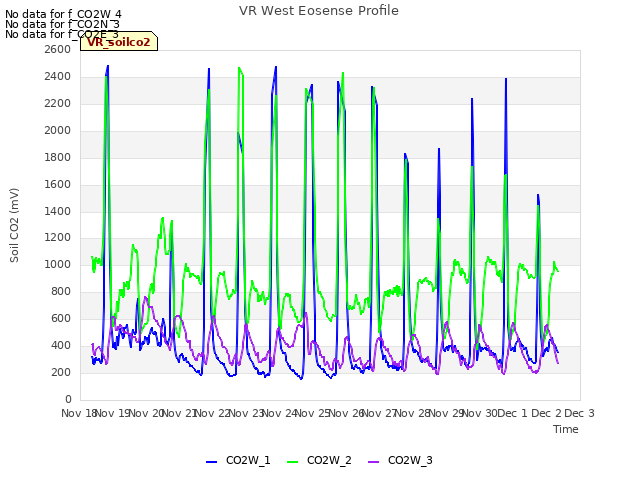Viewport: 640px width, 480px height.
Task: Click the 2000 y-axis tick label
Action: pyautogui.click(x=58, y=130)
